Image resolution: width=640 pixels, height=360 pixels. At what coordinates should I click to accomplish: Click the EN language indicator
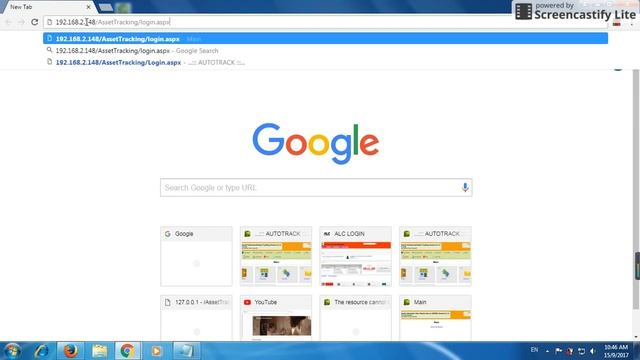coord(534,350)
